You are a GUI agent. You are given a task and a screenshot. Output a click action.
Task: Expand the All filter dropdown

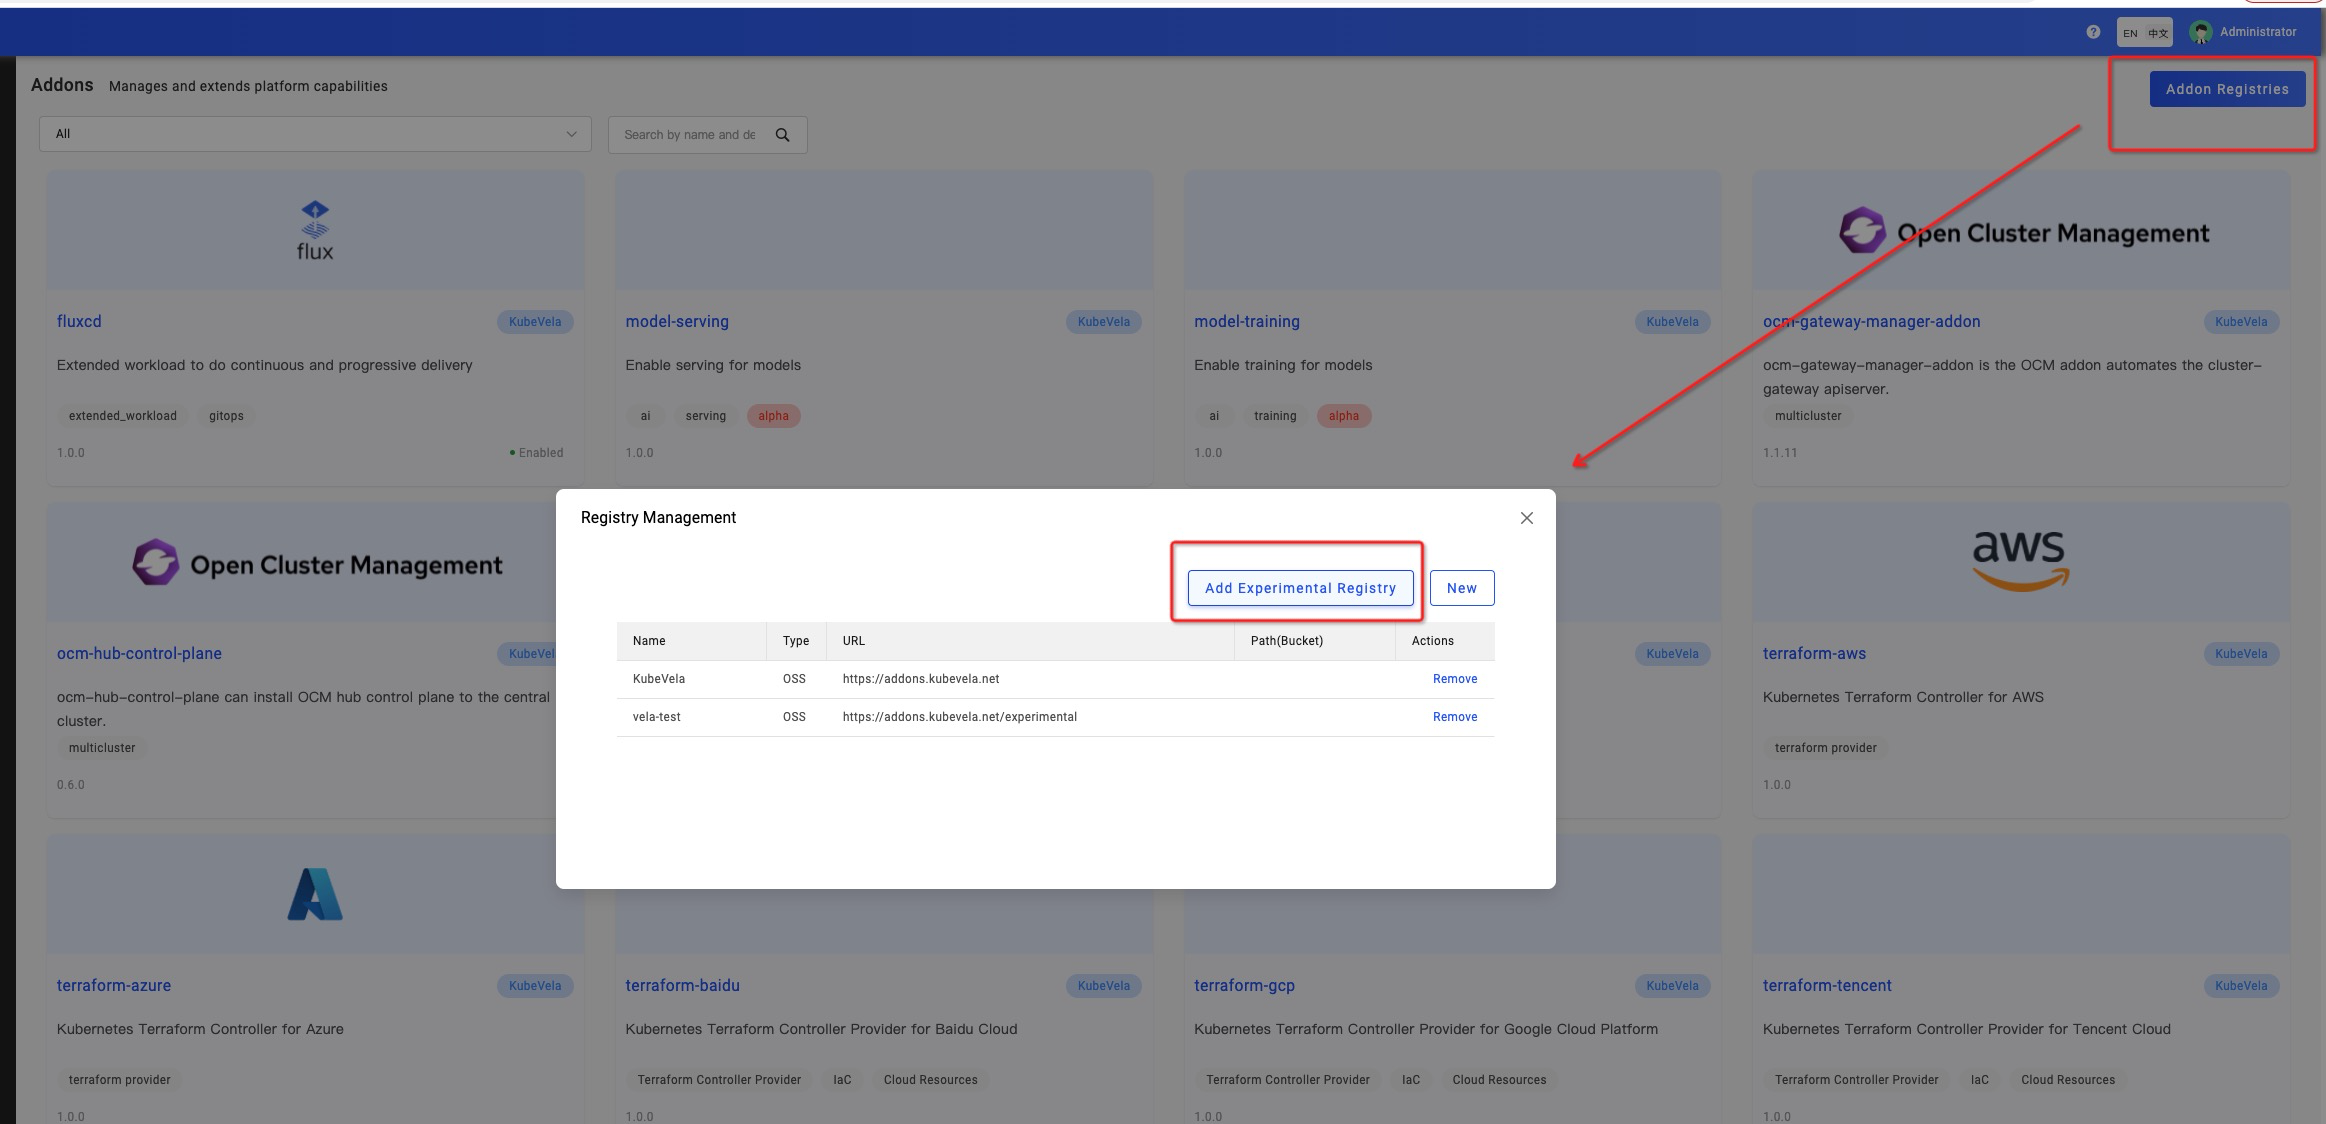coord(315,134)
